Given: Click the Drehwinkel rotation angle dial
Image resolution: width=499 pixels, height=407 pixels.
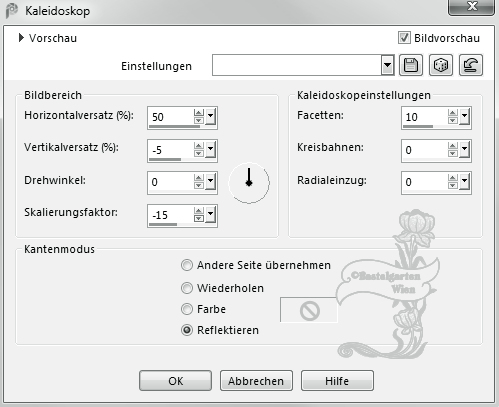Looking at the screenshot, I should [249, 183].
